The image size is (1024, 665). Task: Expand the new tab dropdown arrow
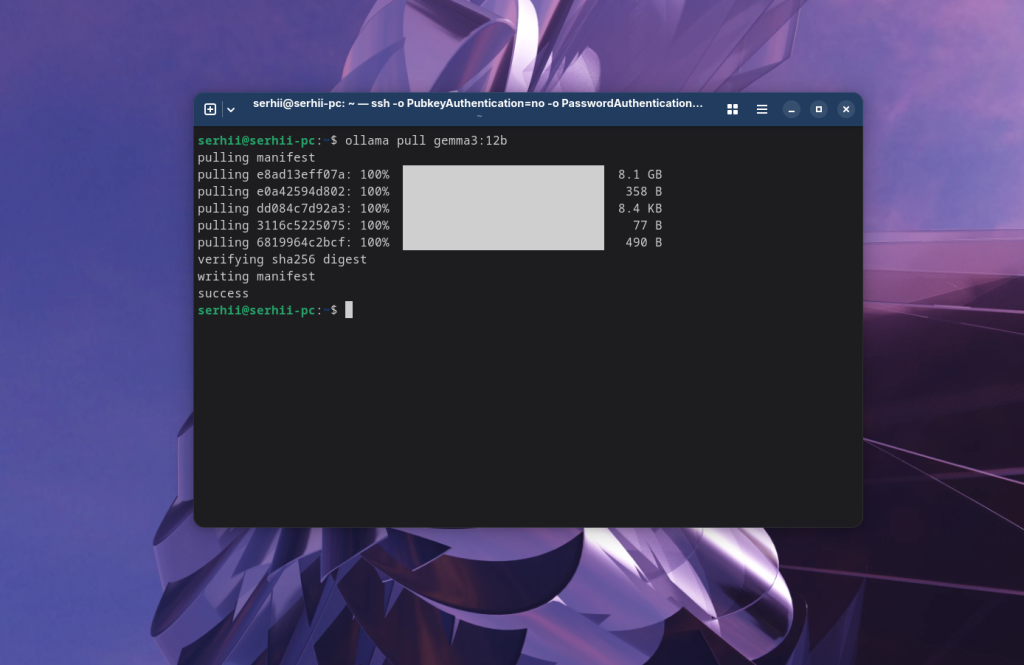pos(231,110)
